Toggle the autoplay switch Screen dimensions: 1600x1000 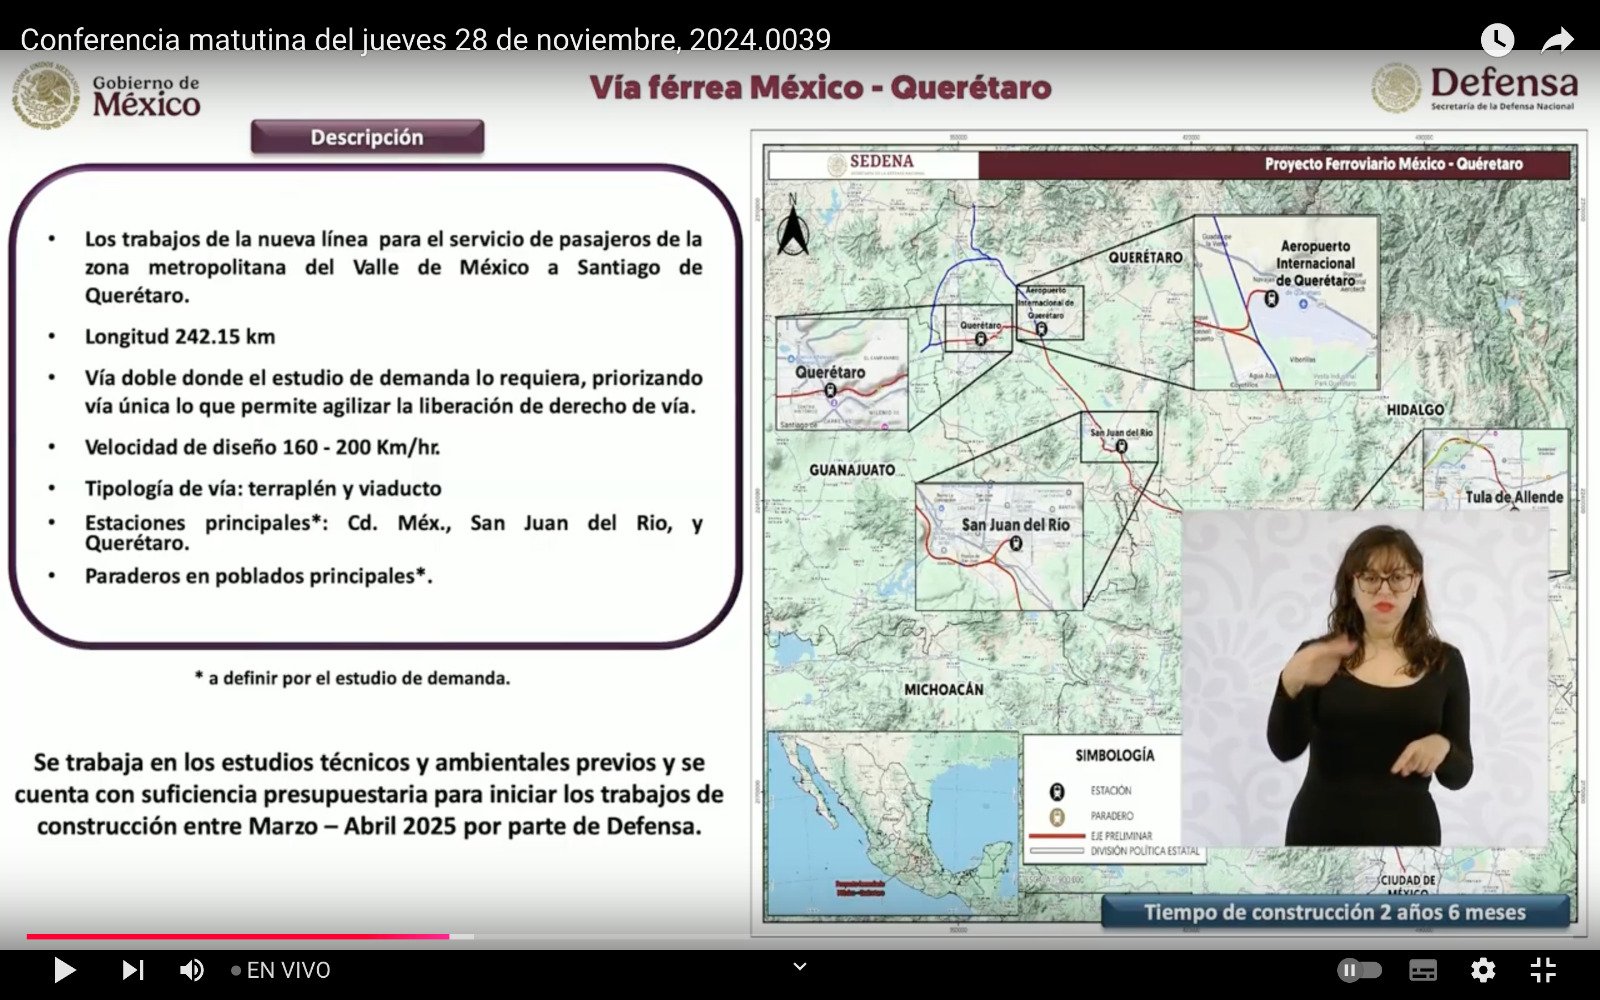(1359, 970)
